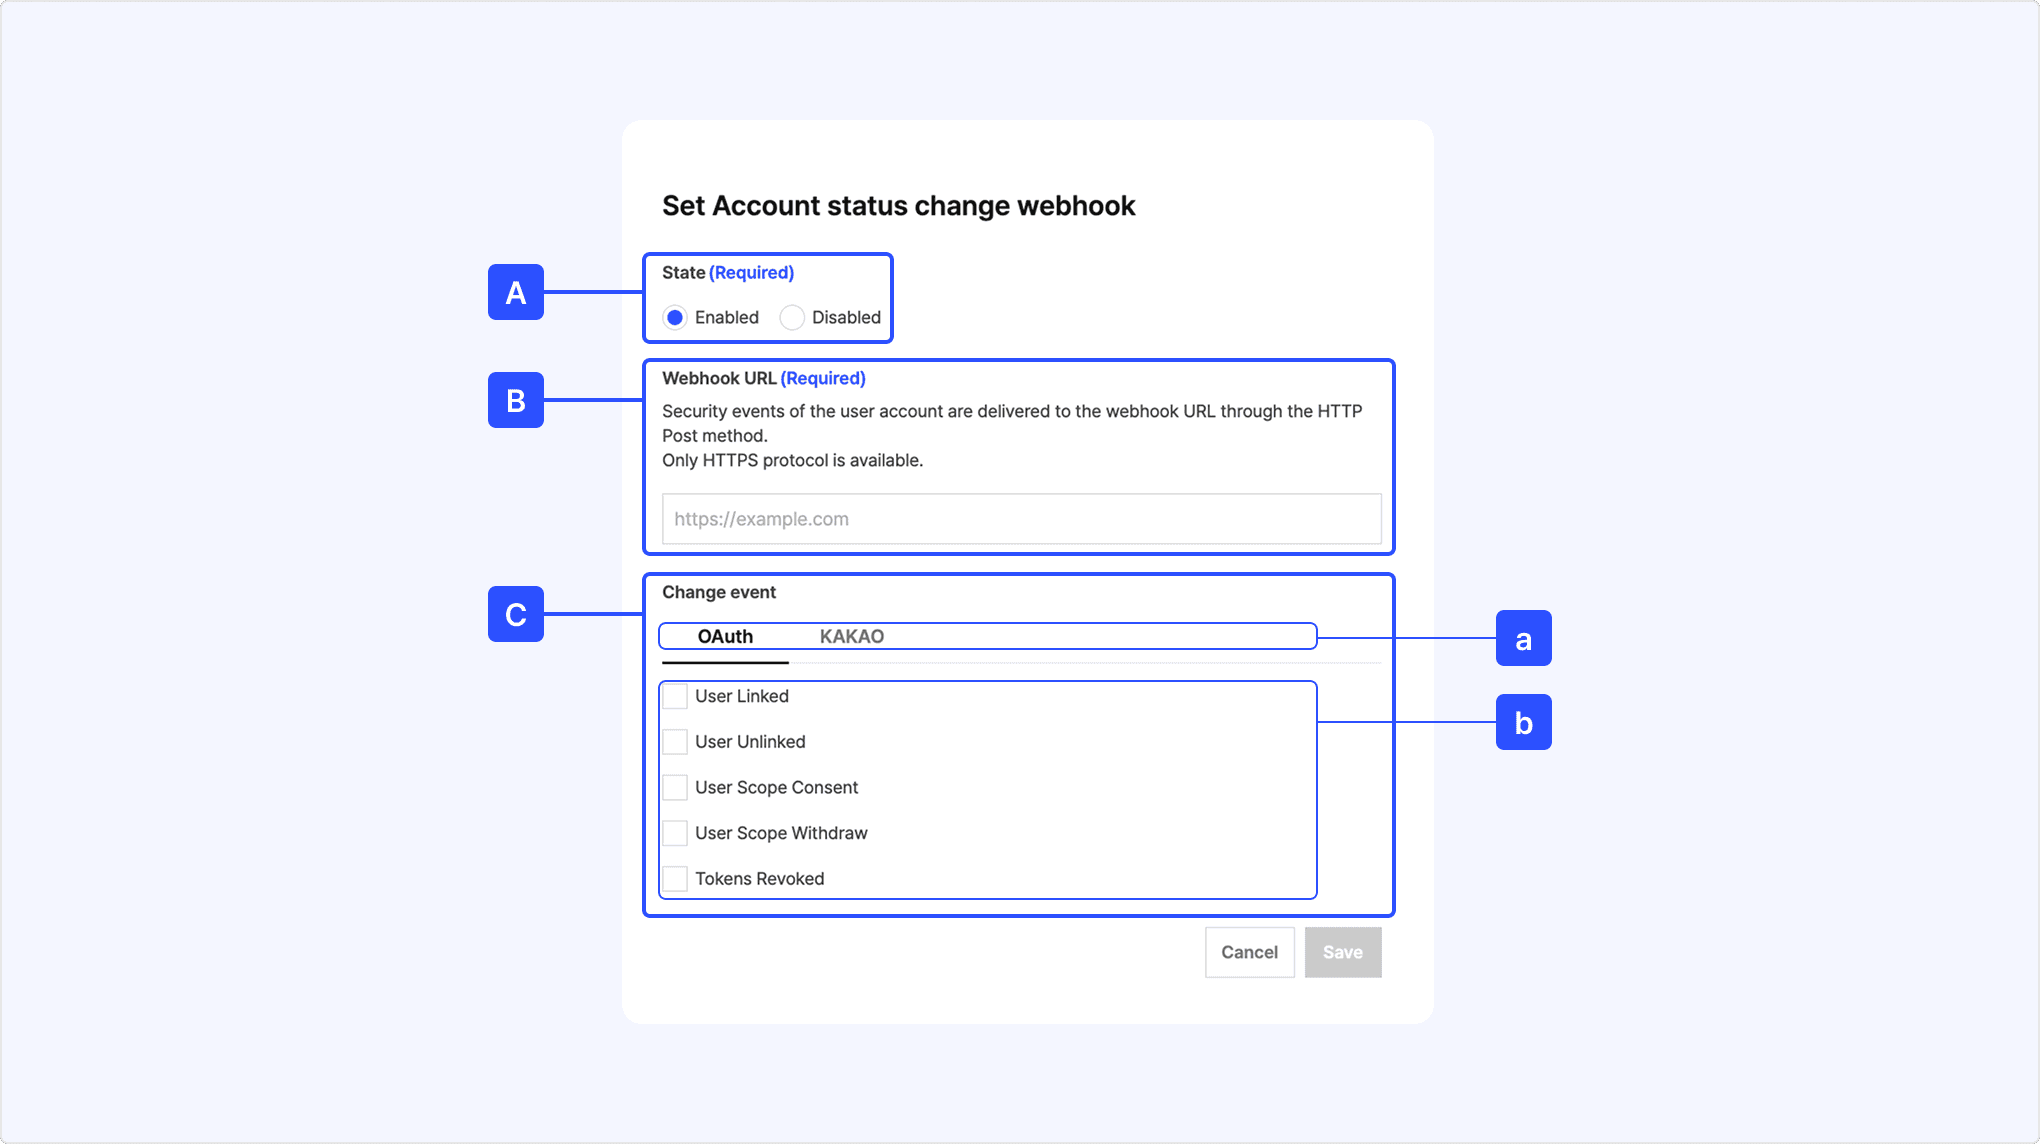Select the Enabled radio button
Viewport: 2040px width, 1144px height.
tap(675, 318)
